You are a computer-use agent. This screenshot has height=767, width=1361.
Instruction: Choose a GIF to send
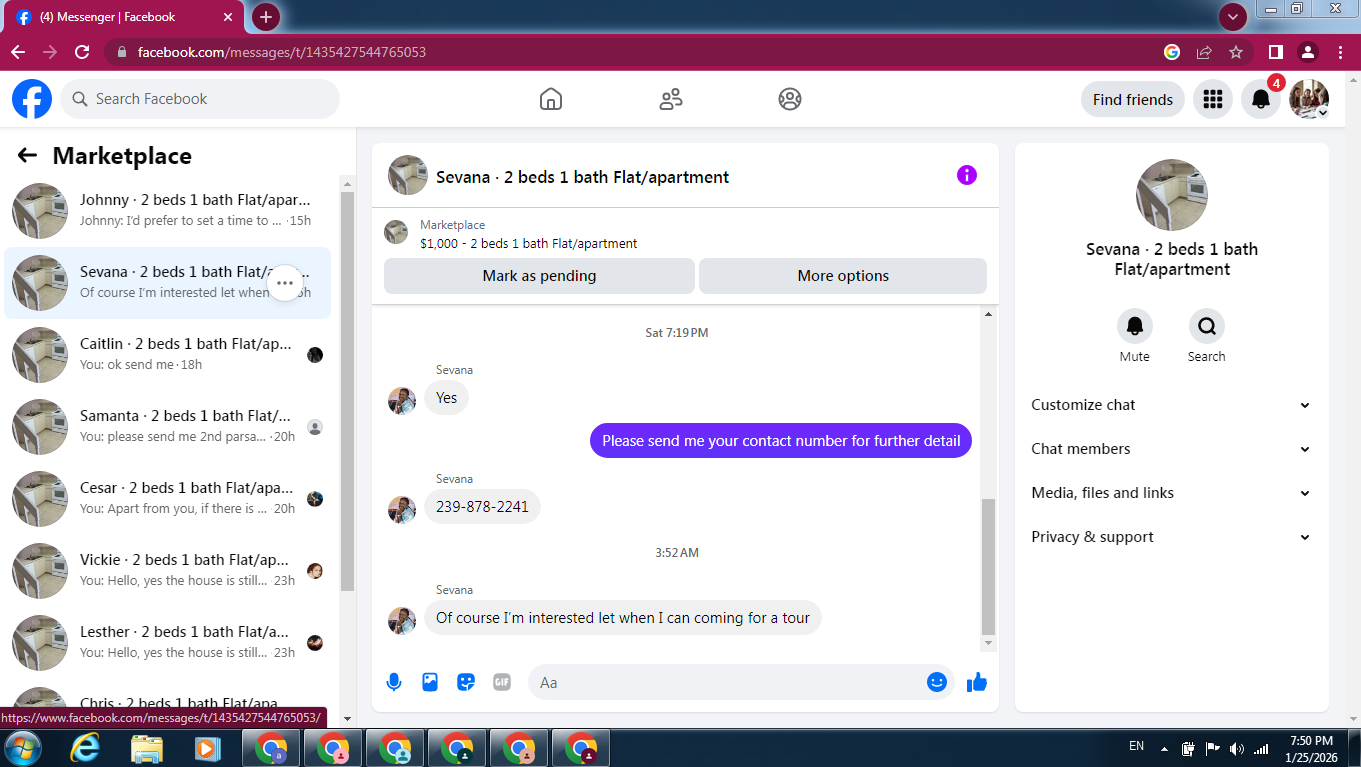click(502, 682)
